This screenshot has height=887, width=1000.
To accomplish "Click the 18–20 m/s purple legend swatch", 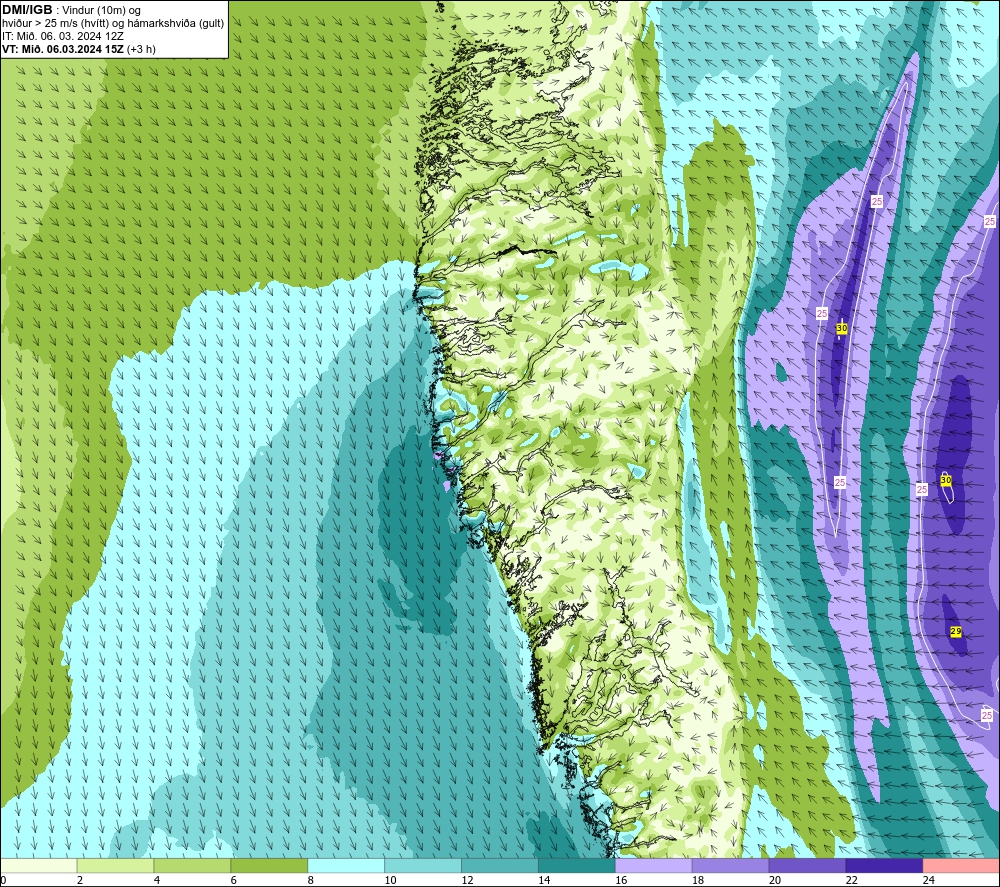I will 730,866.
